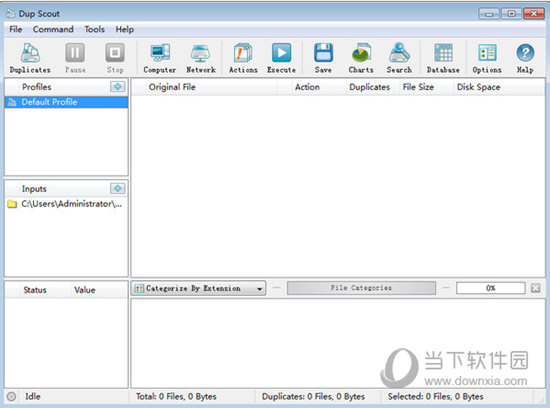550x408 pixels.
Task: Click the add button in Inputs header
Action: [x=118, y=188]
